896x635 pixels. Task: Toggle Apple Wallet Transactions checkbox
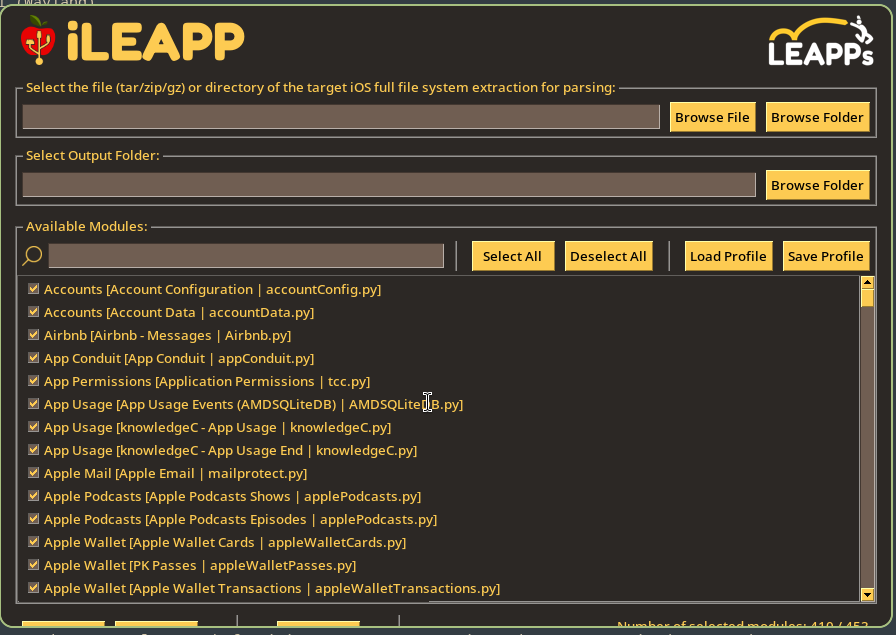coord(34,588)
